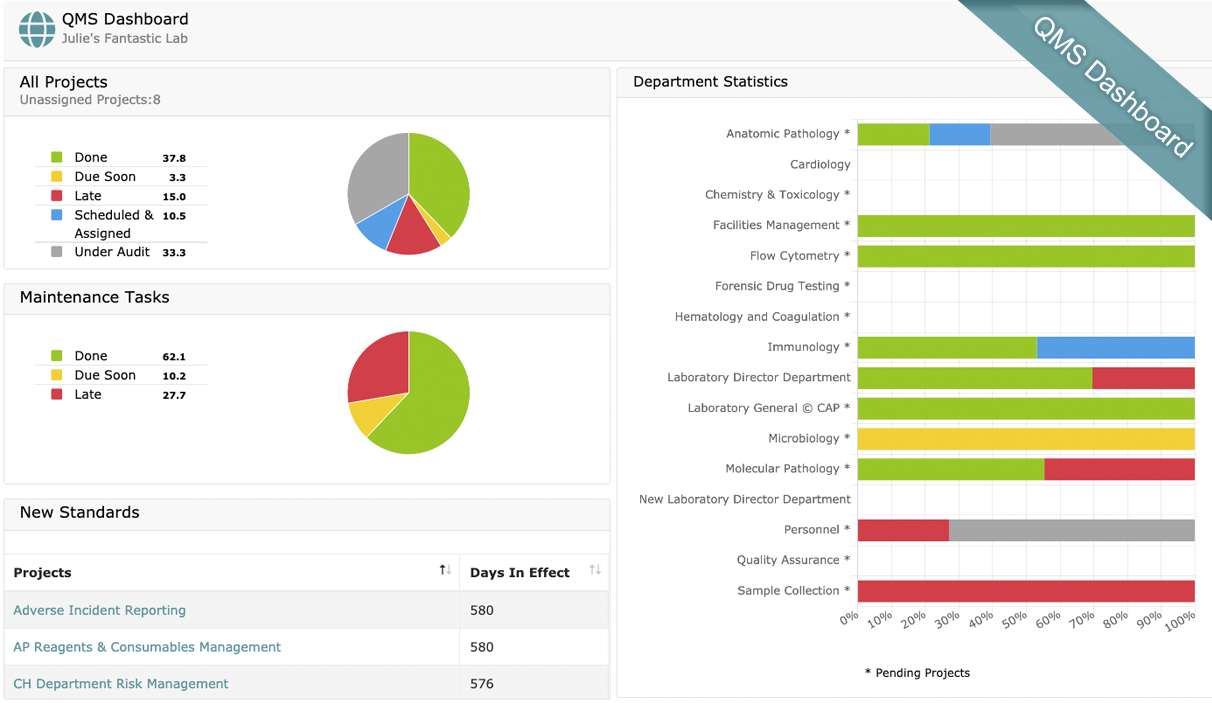The width and height of the screenshot is (1212, 703).
Task: Sort the Days In Effect column arrows
Action: pyautogui.click(x=595, y=570)
